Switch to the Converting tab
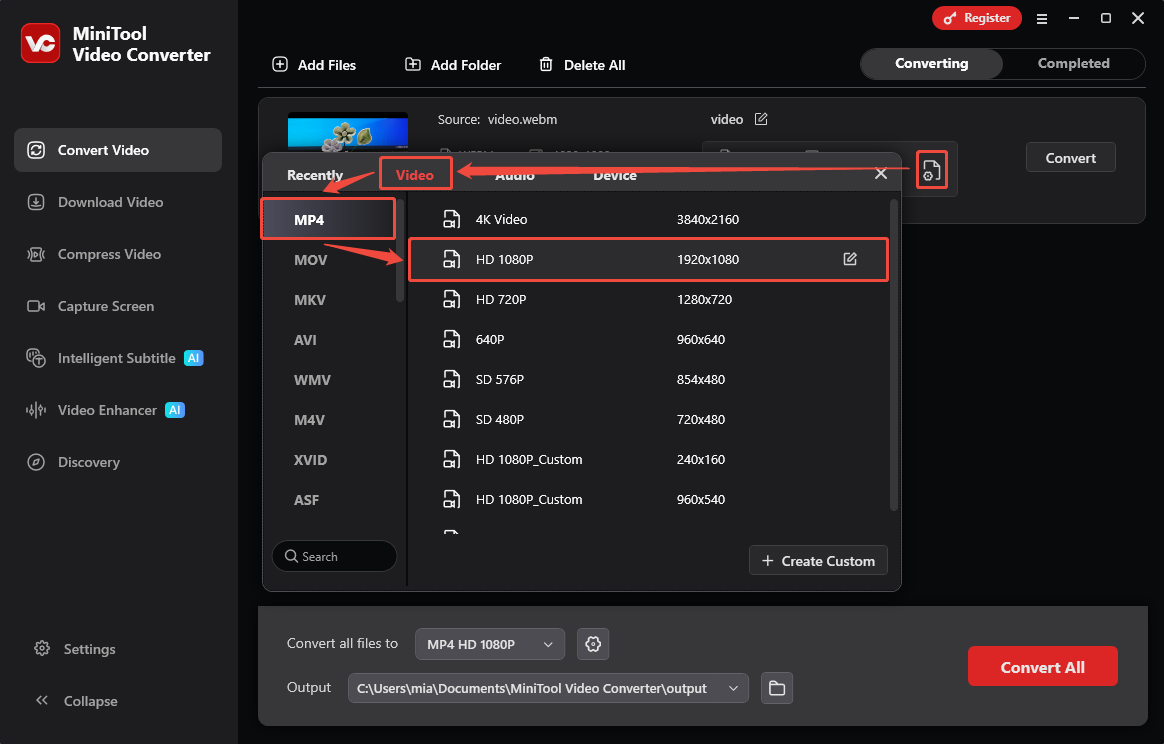 [x=932, y=64]
